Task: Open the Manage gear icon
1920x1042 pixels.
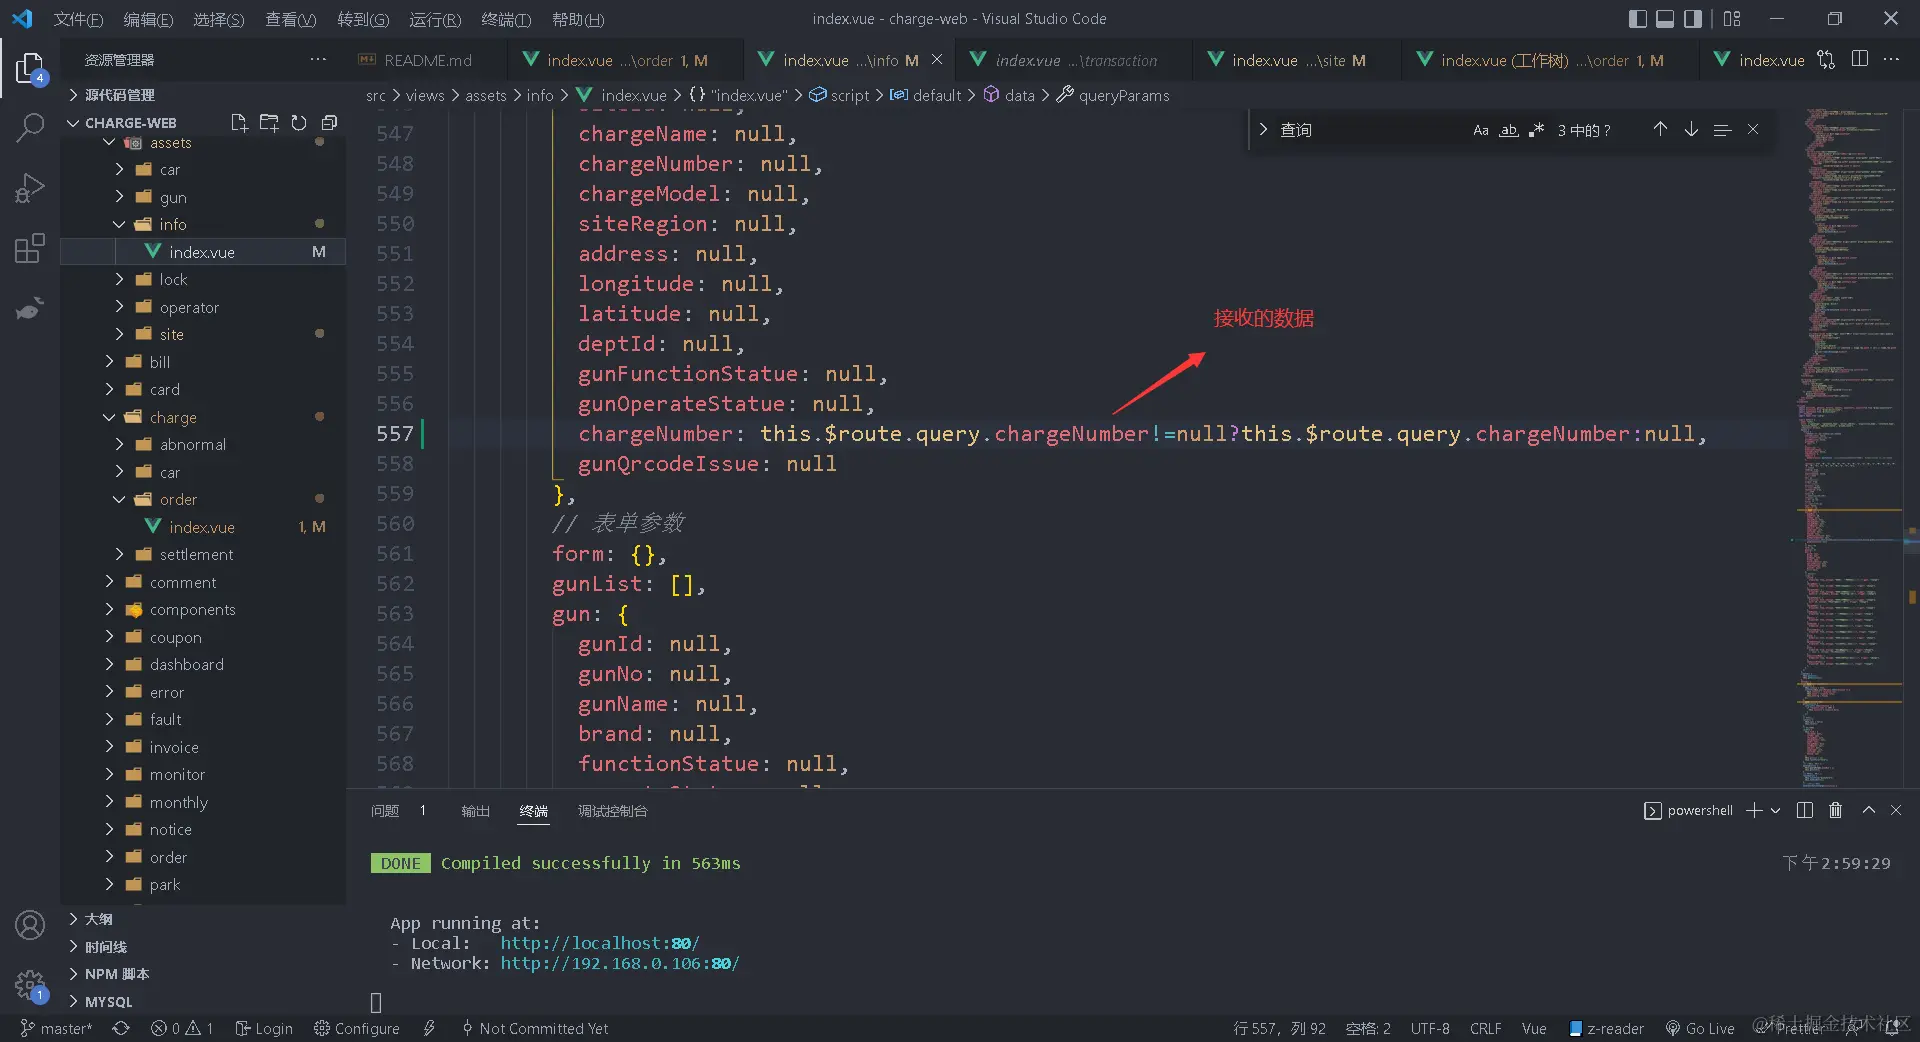Action: [30, 985]
